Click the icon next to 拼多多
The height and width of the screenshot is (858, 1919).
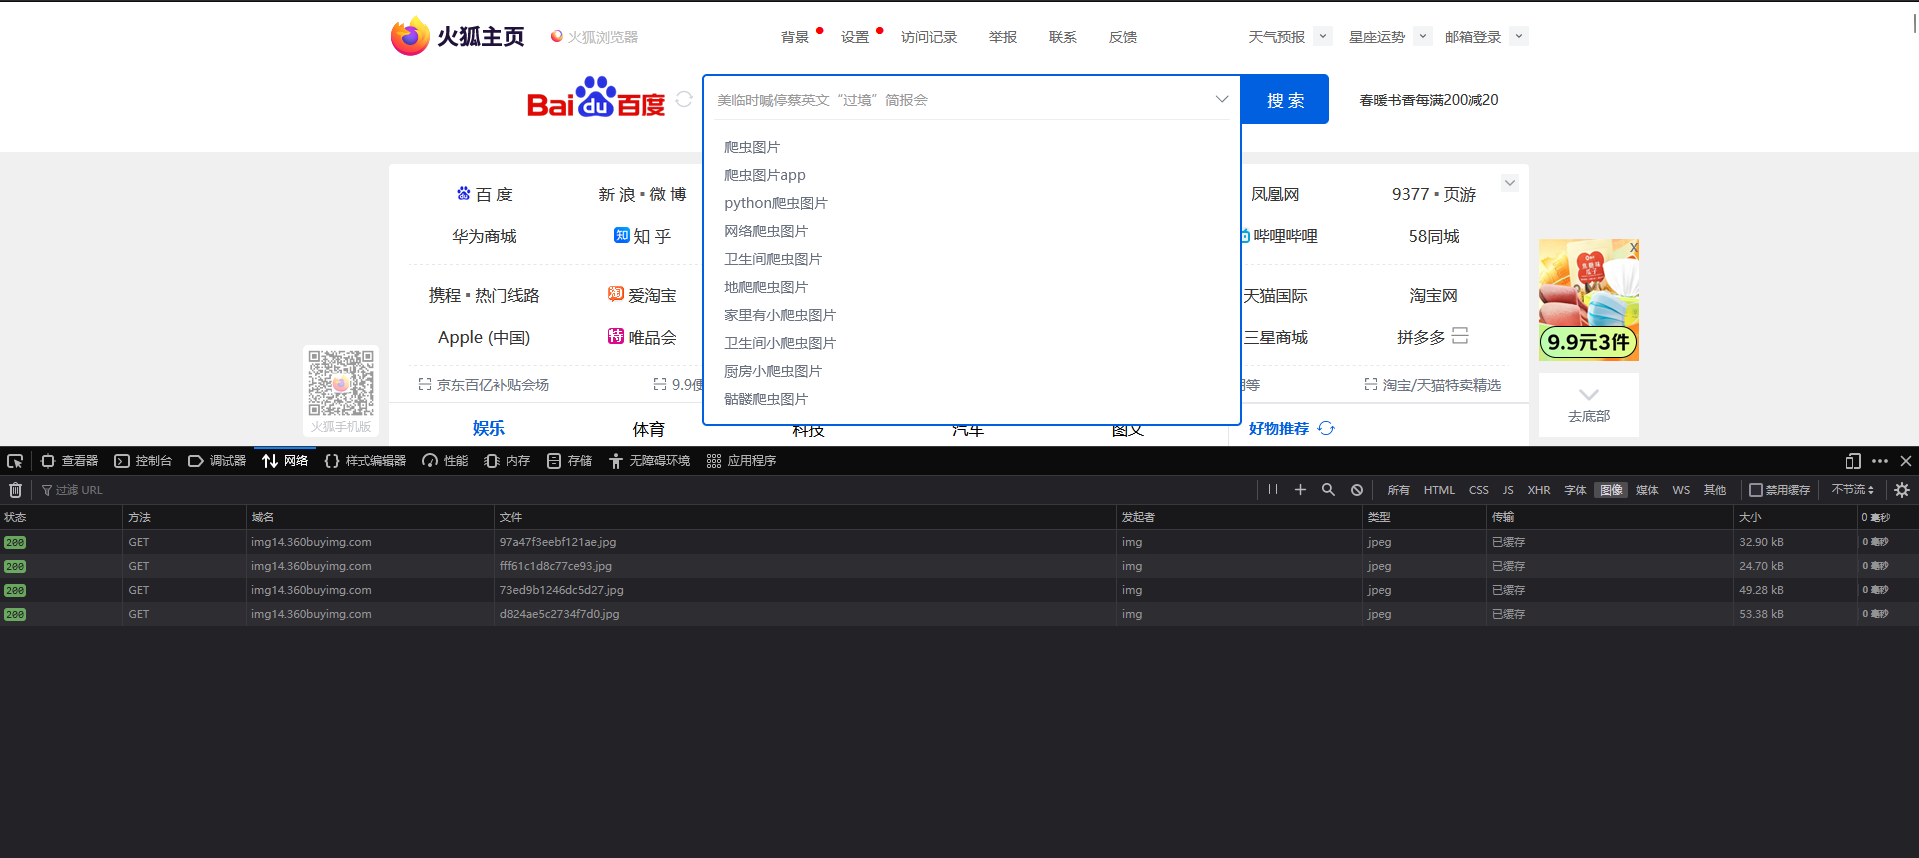1460,336
